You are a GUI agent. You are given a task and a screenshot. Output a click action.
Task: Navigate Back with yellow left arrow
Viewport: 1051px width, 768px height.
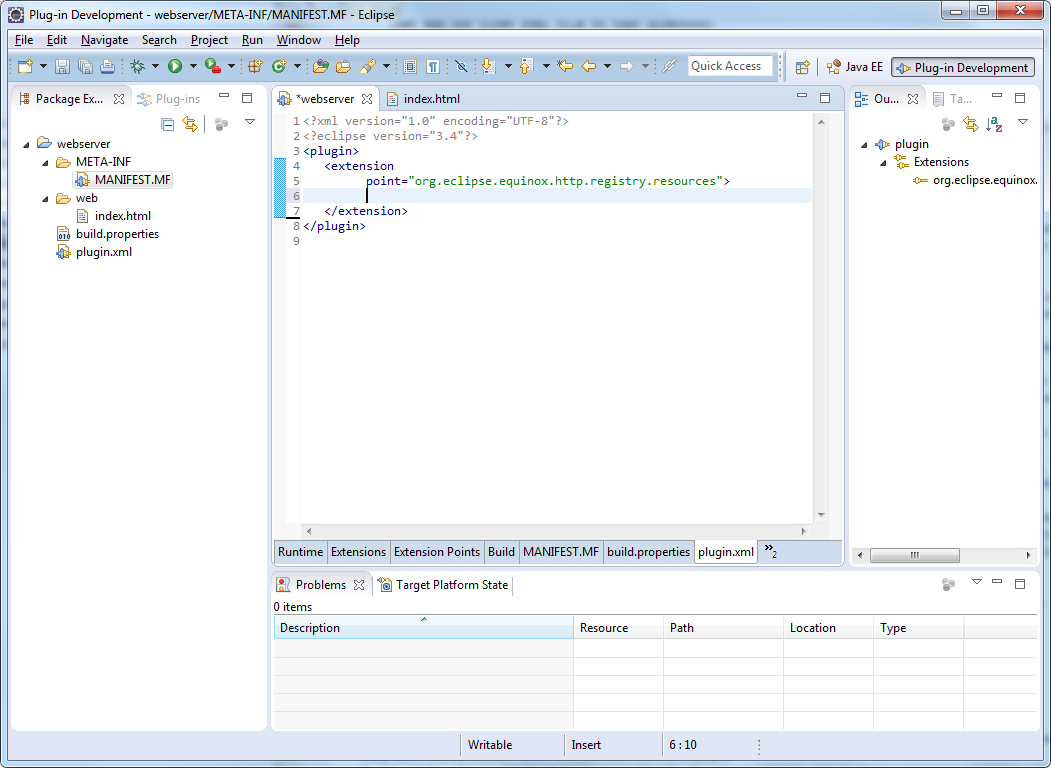(589, 66)
